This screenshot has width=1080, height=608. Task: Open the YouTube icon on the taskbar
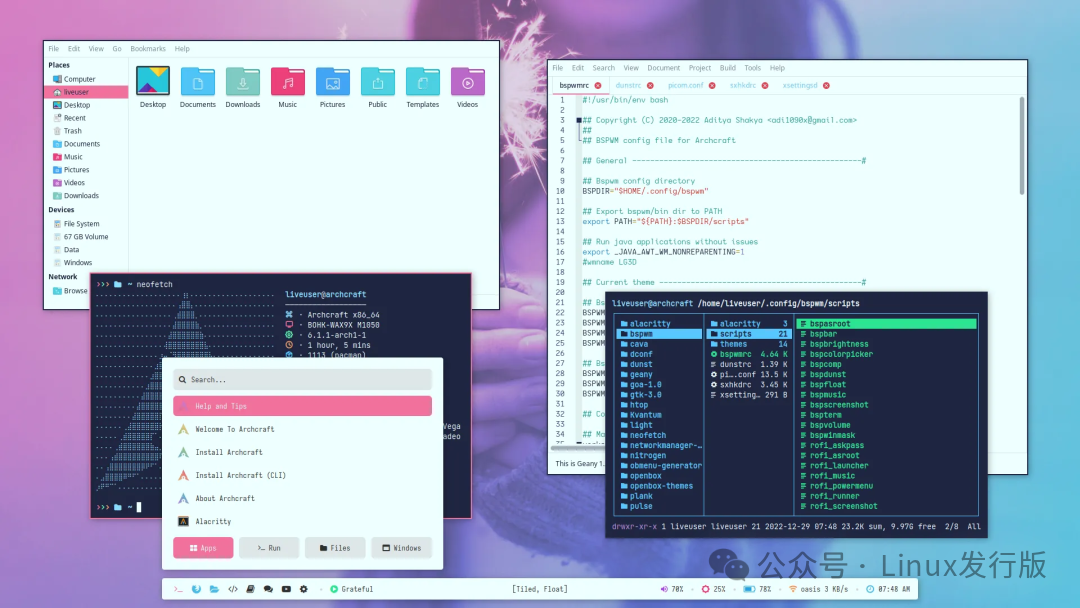[286, 589]
